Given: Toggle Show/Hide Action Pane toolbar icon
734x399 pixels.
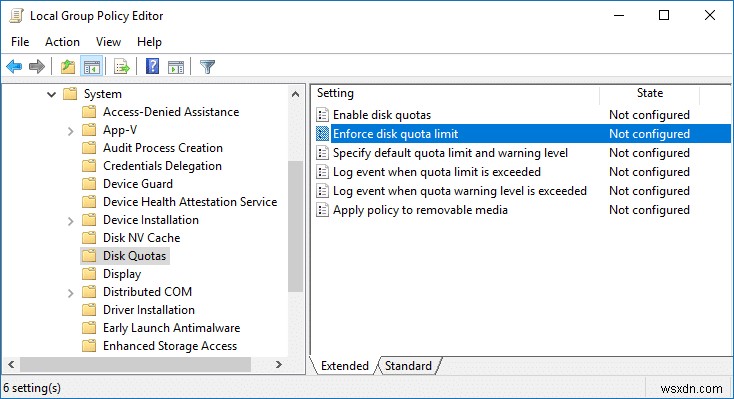Looking at the screenshot, I should 176,67.
